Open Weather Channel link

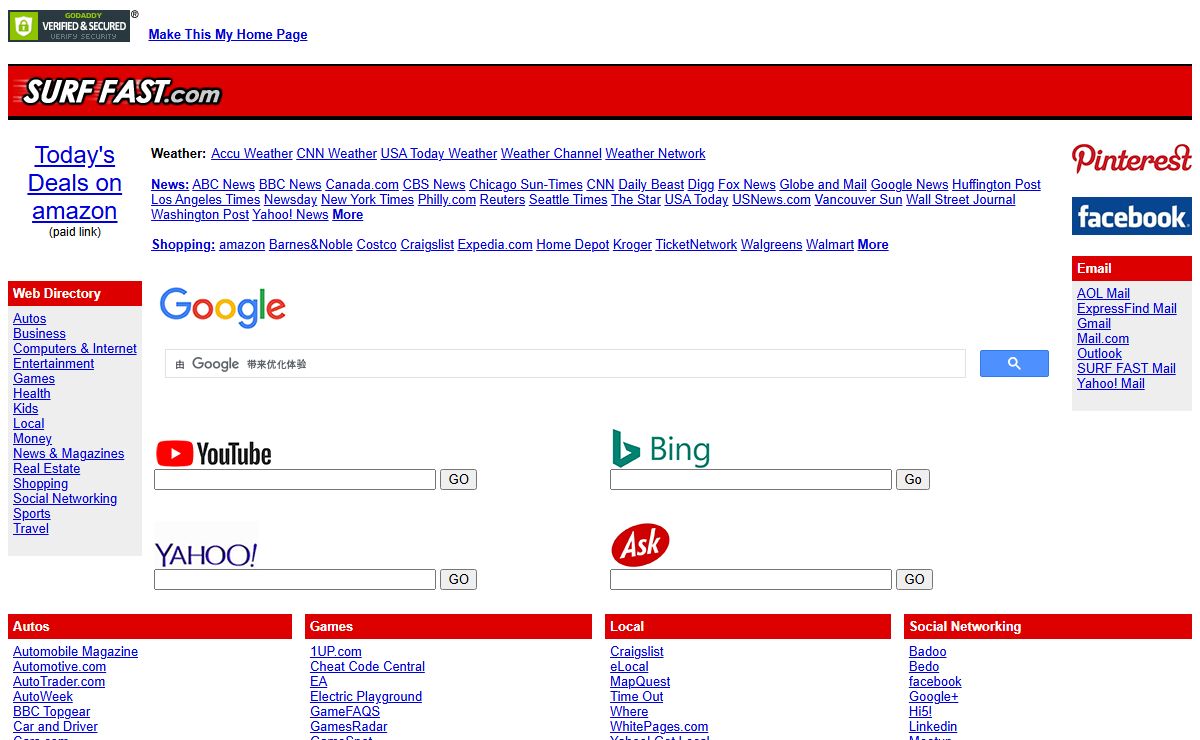(x=551, y=154)
